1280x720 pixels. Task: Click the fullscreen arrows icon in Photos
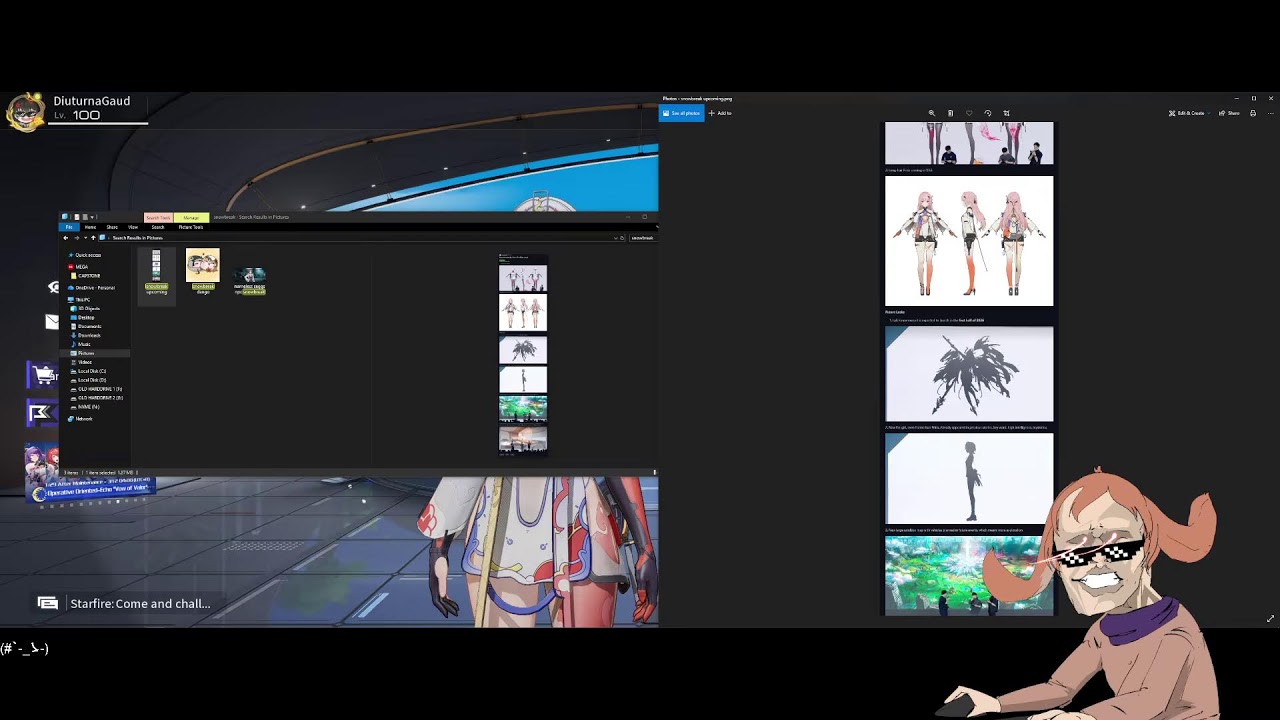point(1270,619)
